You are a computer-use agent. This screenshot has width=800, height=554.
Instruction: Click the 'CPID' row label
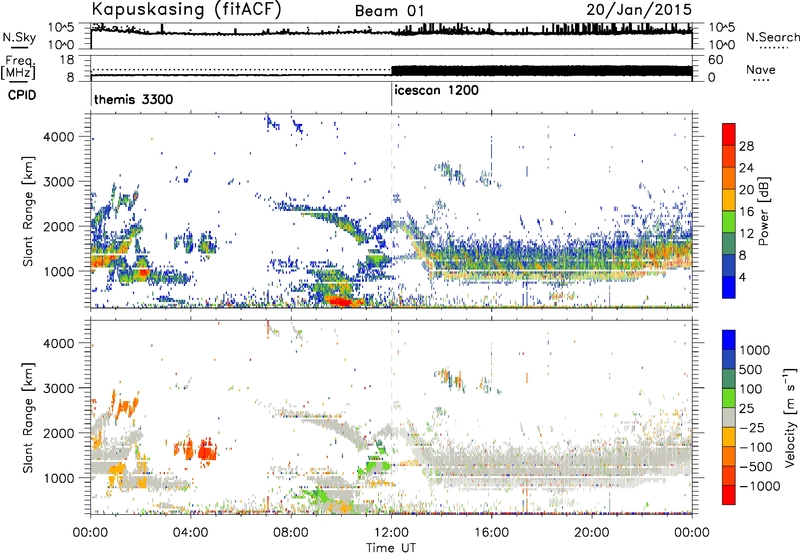(x=21, y=95)
